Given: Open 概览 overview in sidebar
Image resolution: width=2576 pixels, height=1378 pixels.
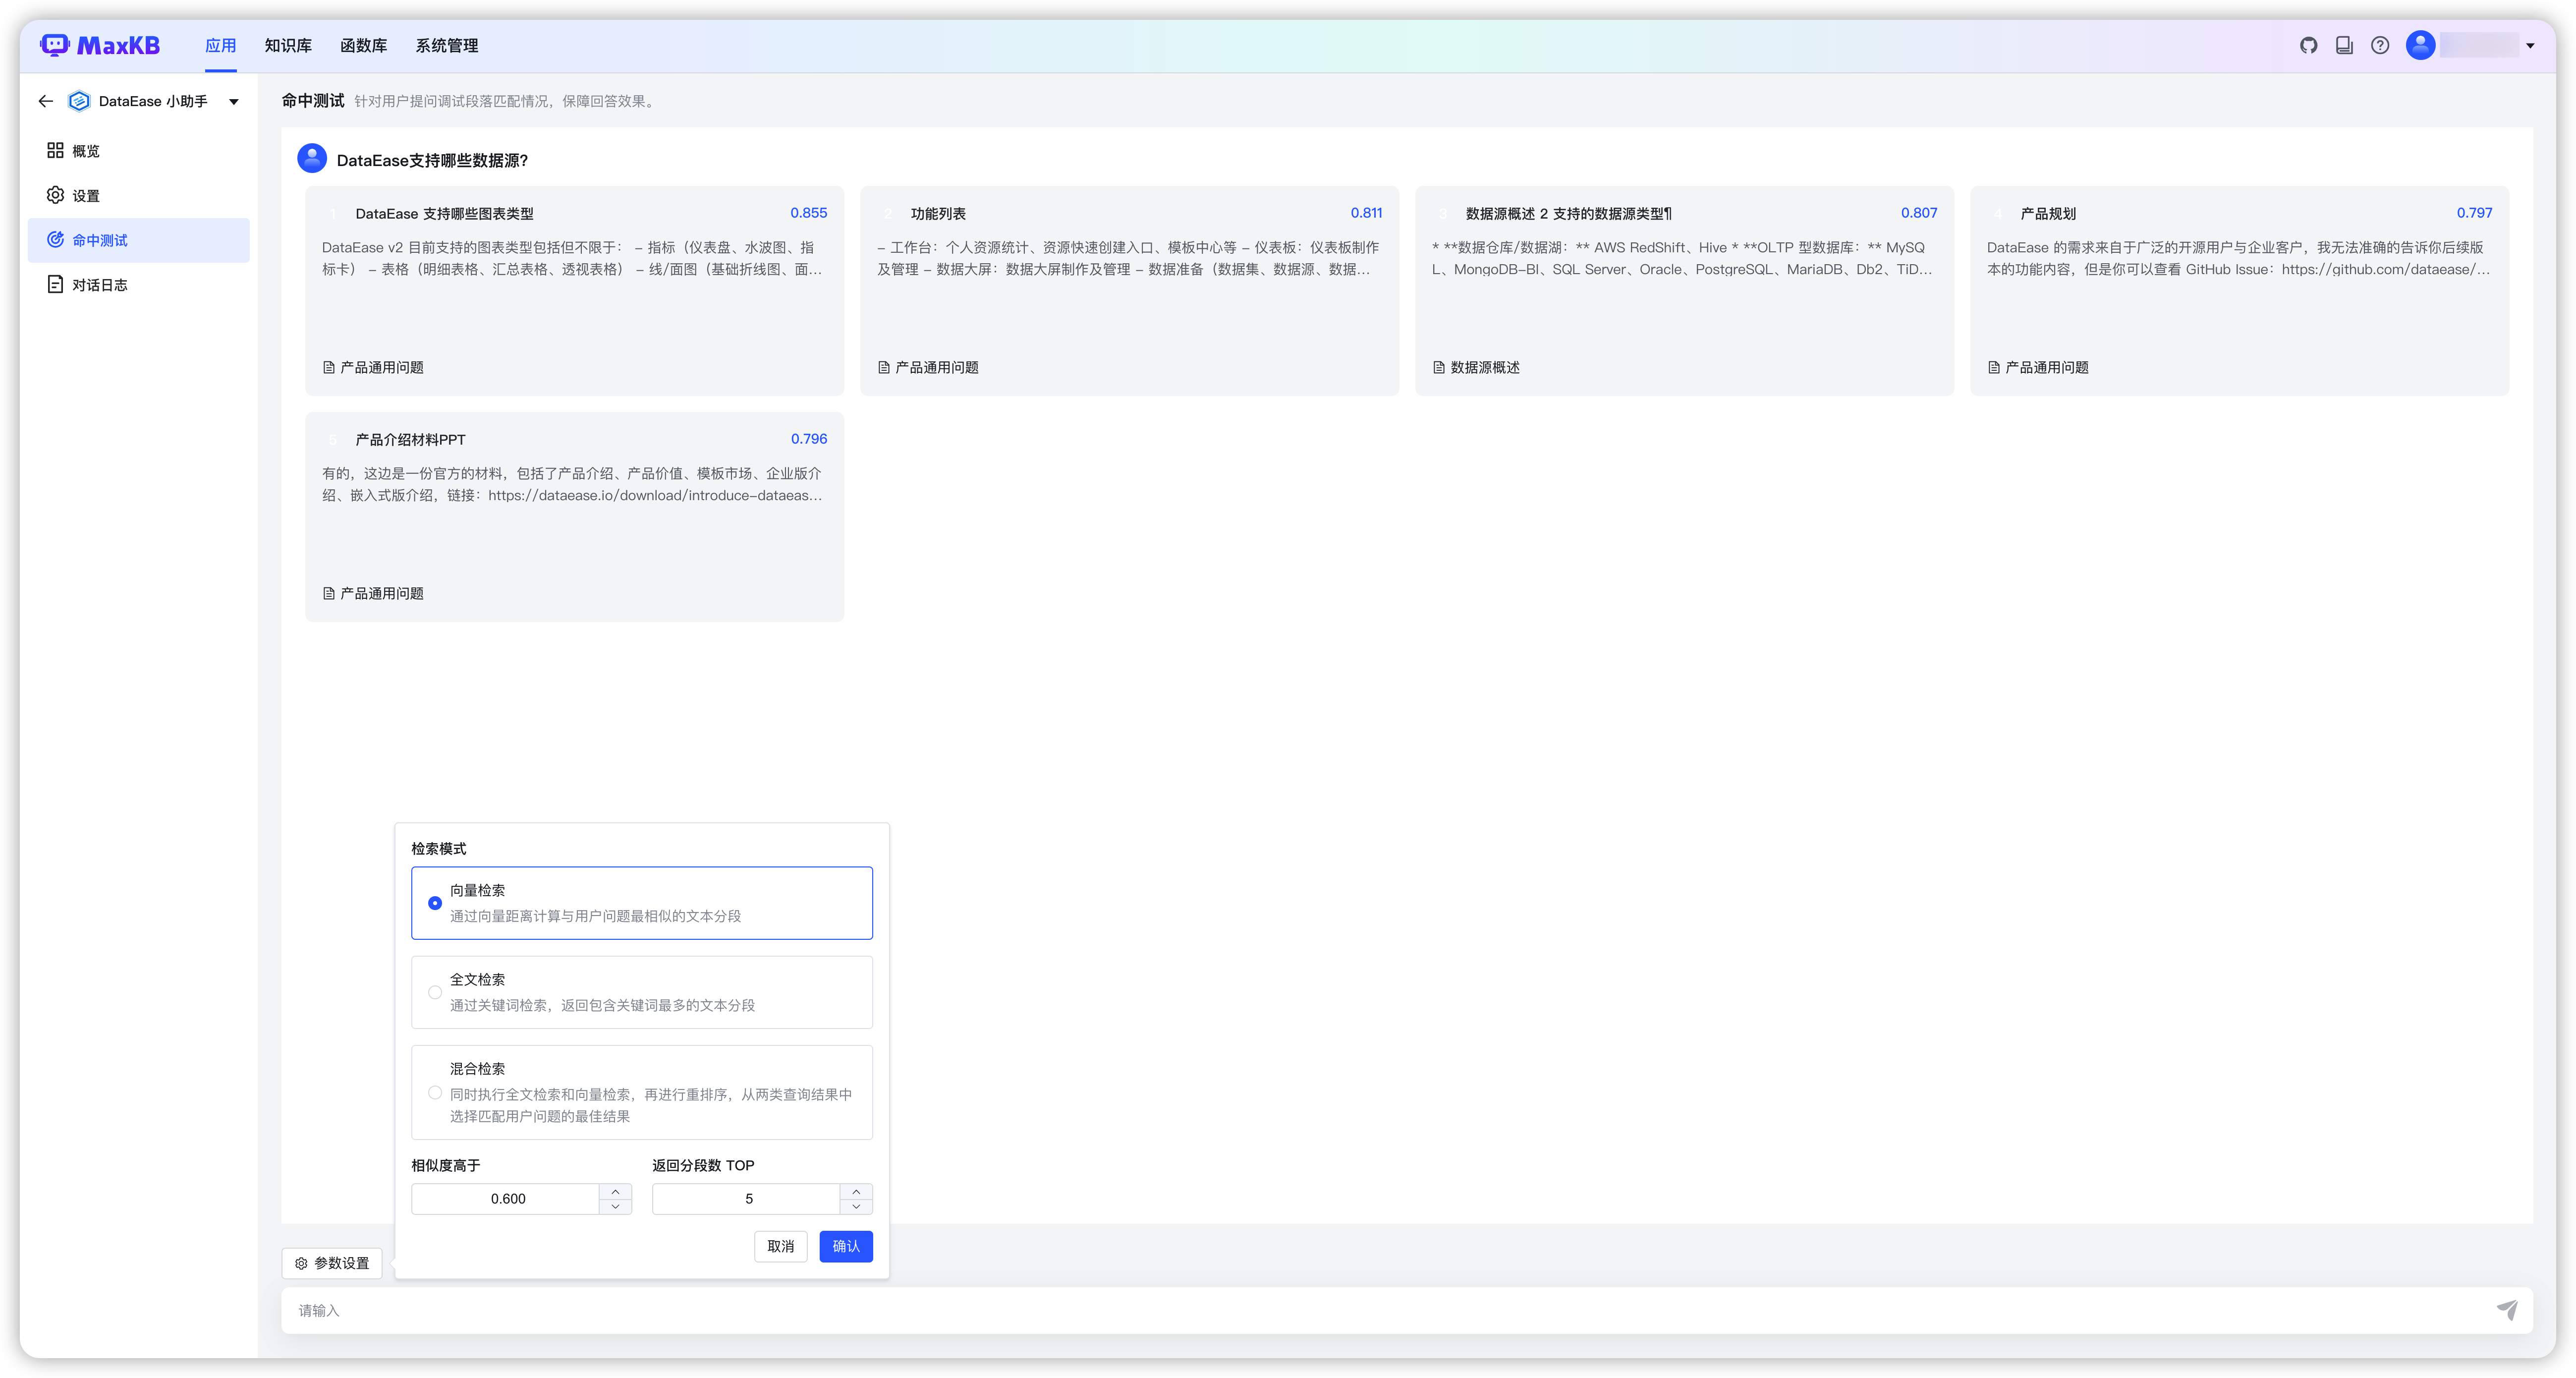Looking at the screenshot, I should click(86, 151).
